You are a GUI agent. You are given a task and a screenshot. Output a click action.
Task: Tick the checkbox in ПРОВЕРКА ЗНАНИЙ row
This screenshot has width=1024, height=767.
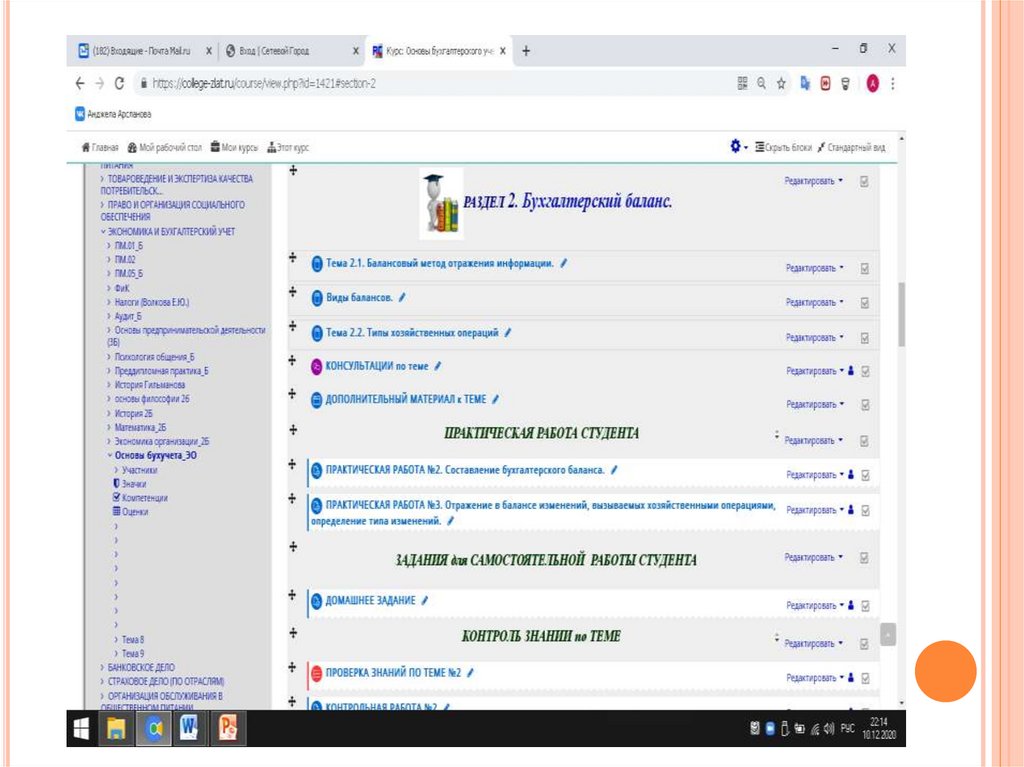coord(865,678)
